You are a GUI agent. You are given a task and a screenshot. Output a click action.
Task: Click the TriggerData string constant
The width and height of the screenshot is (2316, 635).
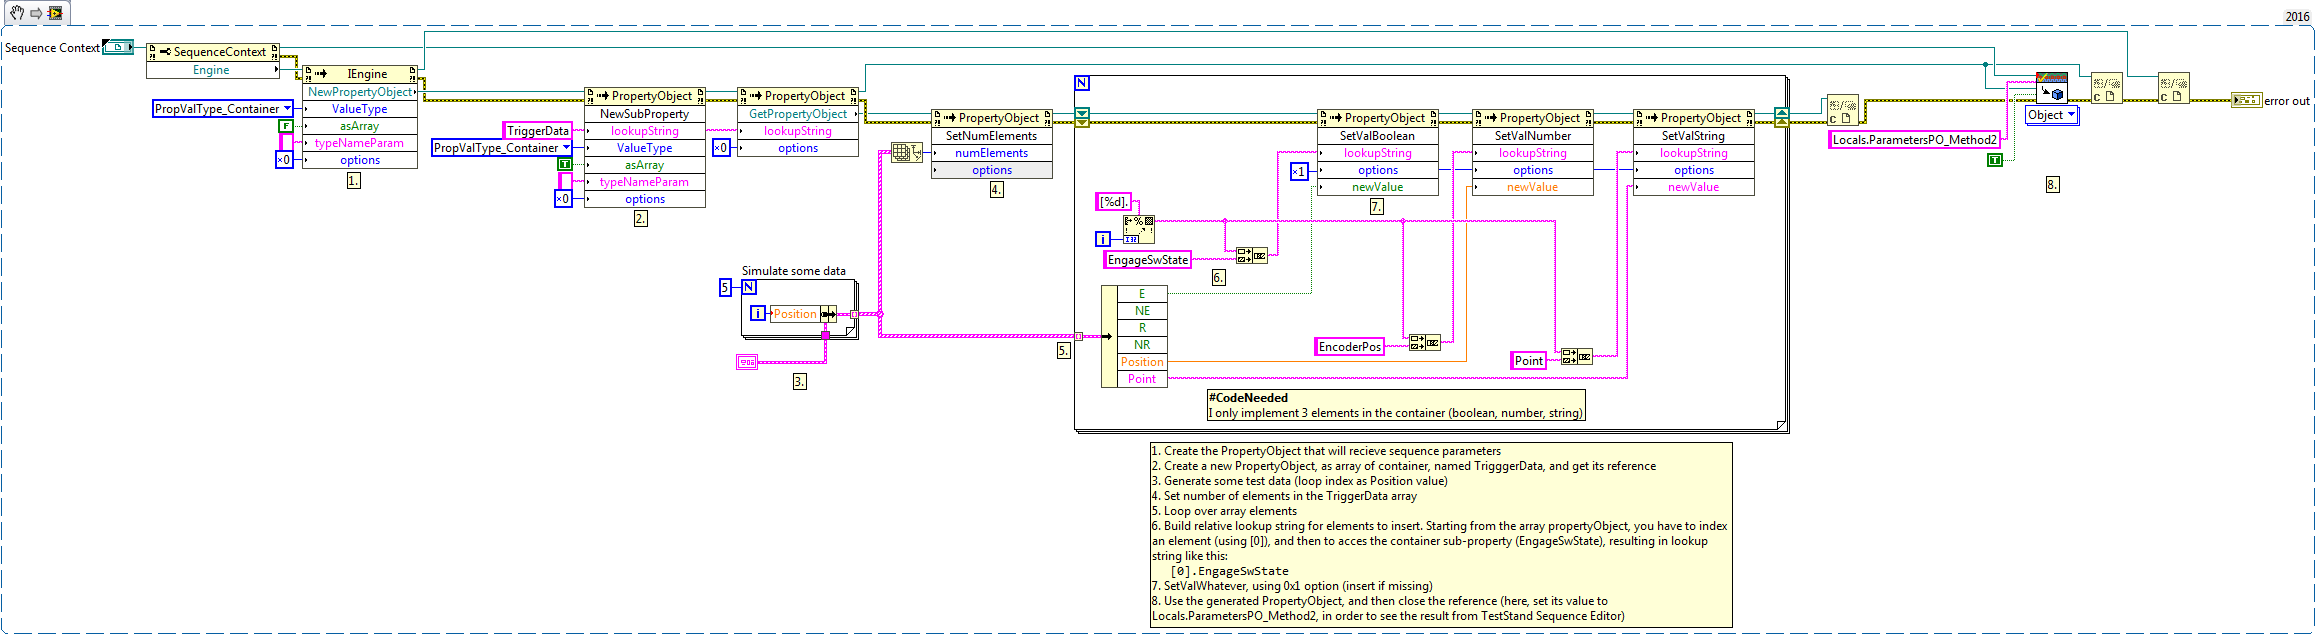[537, 131]
